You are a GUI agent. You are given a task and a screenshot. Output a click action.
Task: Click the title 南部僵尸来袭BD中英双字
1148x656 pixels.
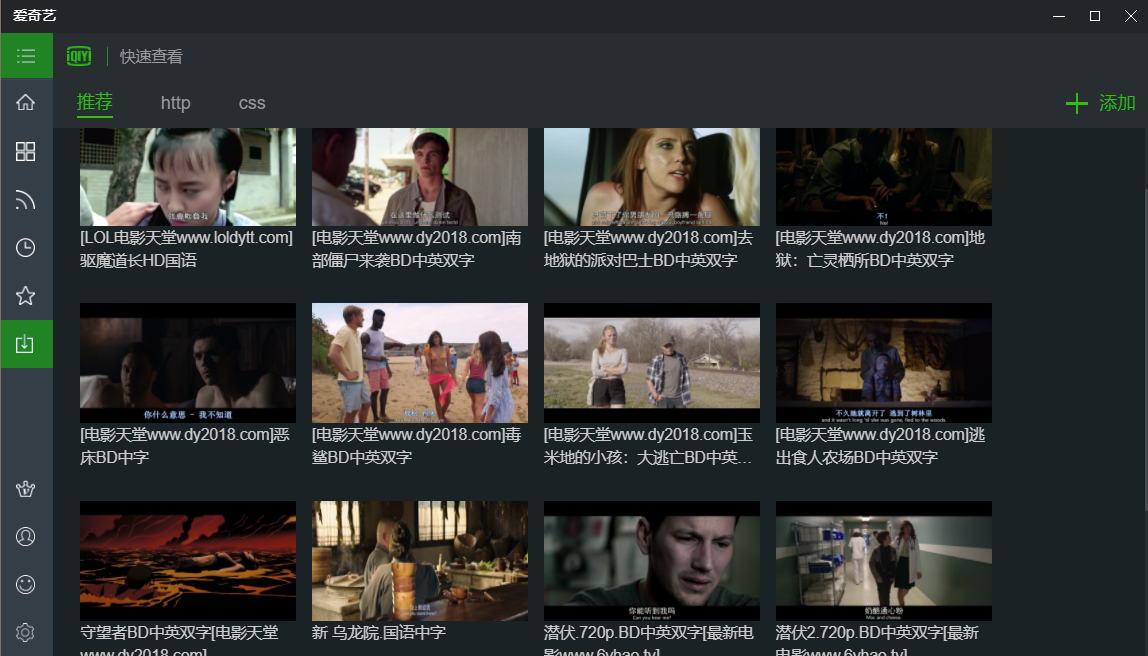(417, 249)
